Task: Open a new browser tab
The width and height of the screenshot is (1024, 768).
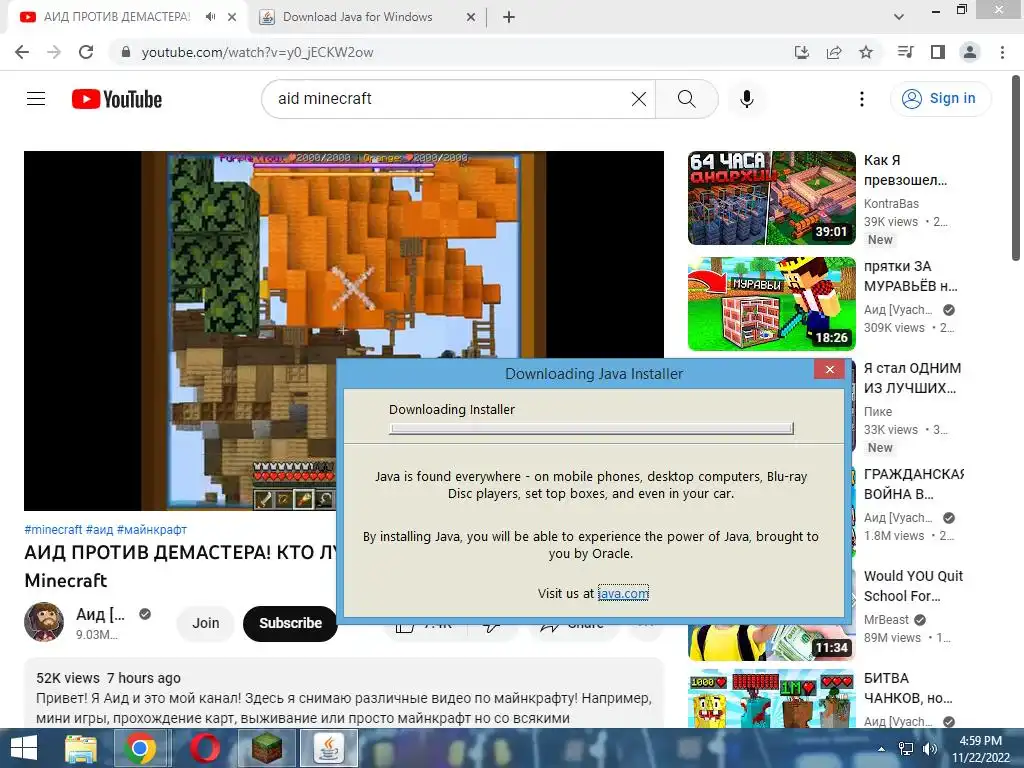Action: pos(509,17)
